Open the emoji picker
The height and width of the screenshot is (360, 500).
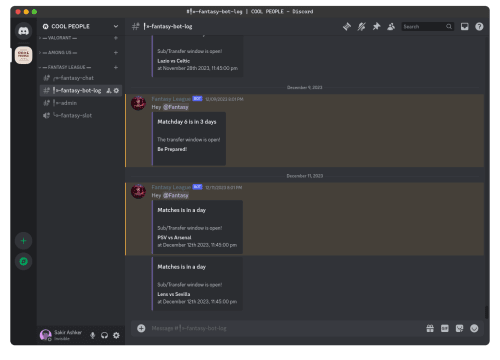[474, 329]
